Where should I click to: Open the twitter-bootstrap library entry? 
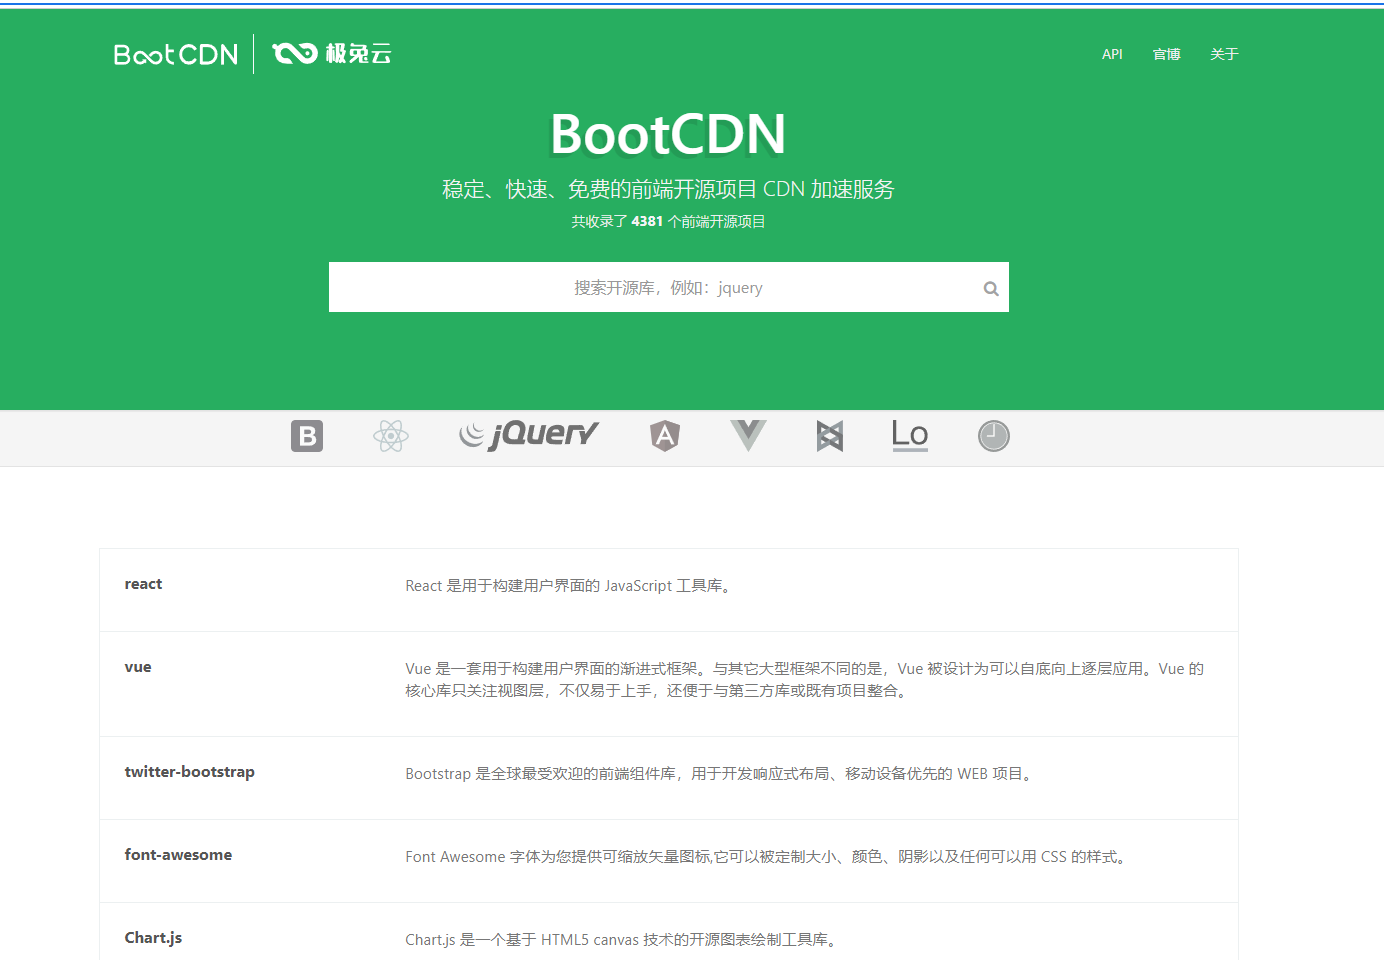(x=190, y=772)
